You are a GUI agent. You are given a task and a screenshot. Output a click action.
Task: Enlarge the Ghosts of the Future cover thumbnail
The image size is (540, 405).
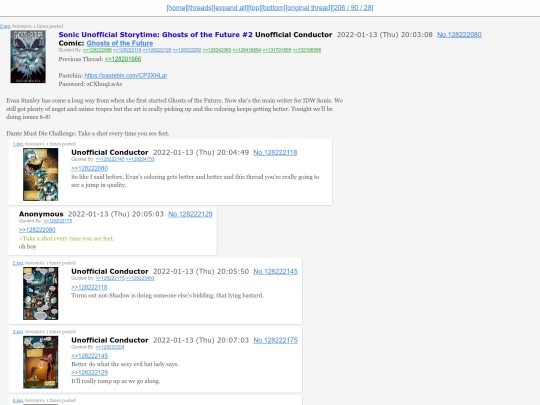click(28, 56)
